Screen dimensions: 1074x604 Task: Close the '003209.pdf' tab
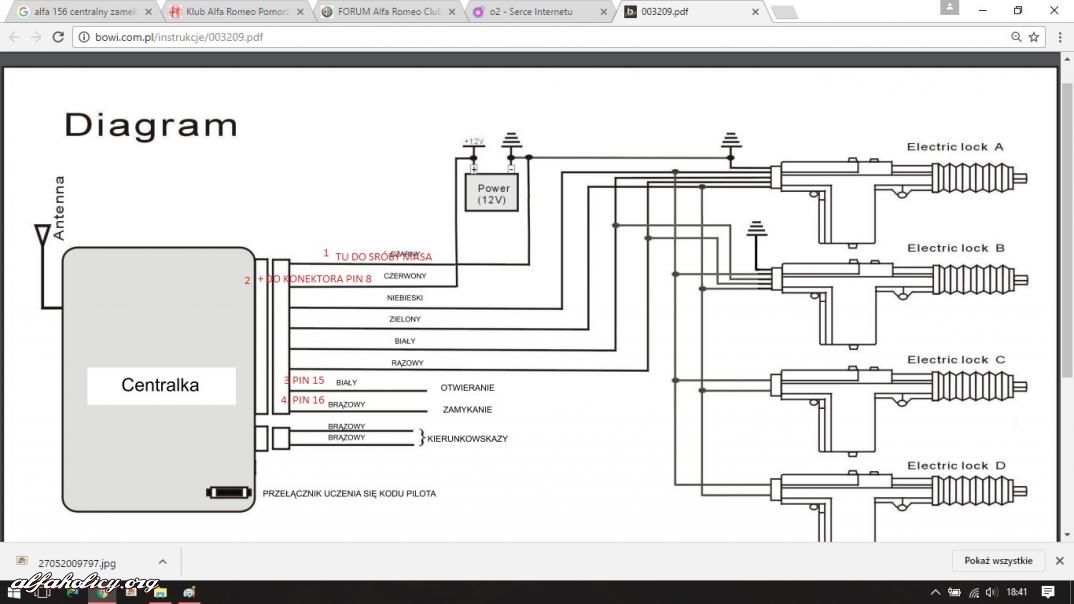755,12
